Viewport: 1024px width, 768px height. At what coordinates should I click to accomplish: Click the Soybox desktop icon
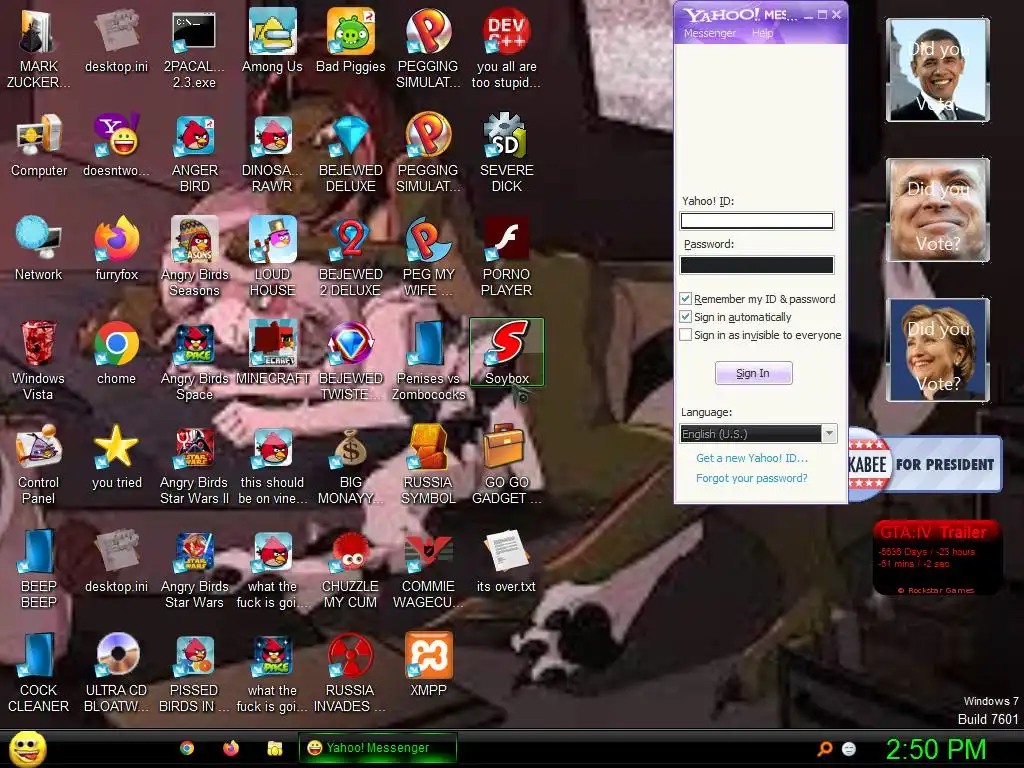pyautogui.click(x=507, y=353)
